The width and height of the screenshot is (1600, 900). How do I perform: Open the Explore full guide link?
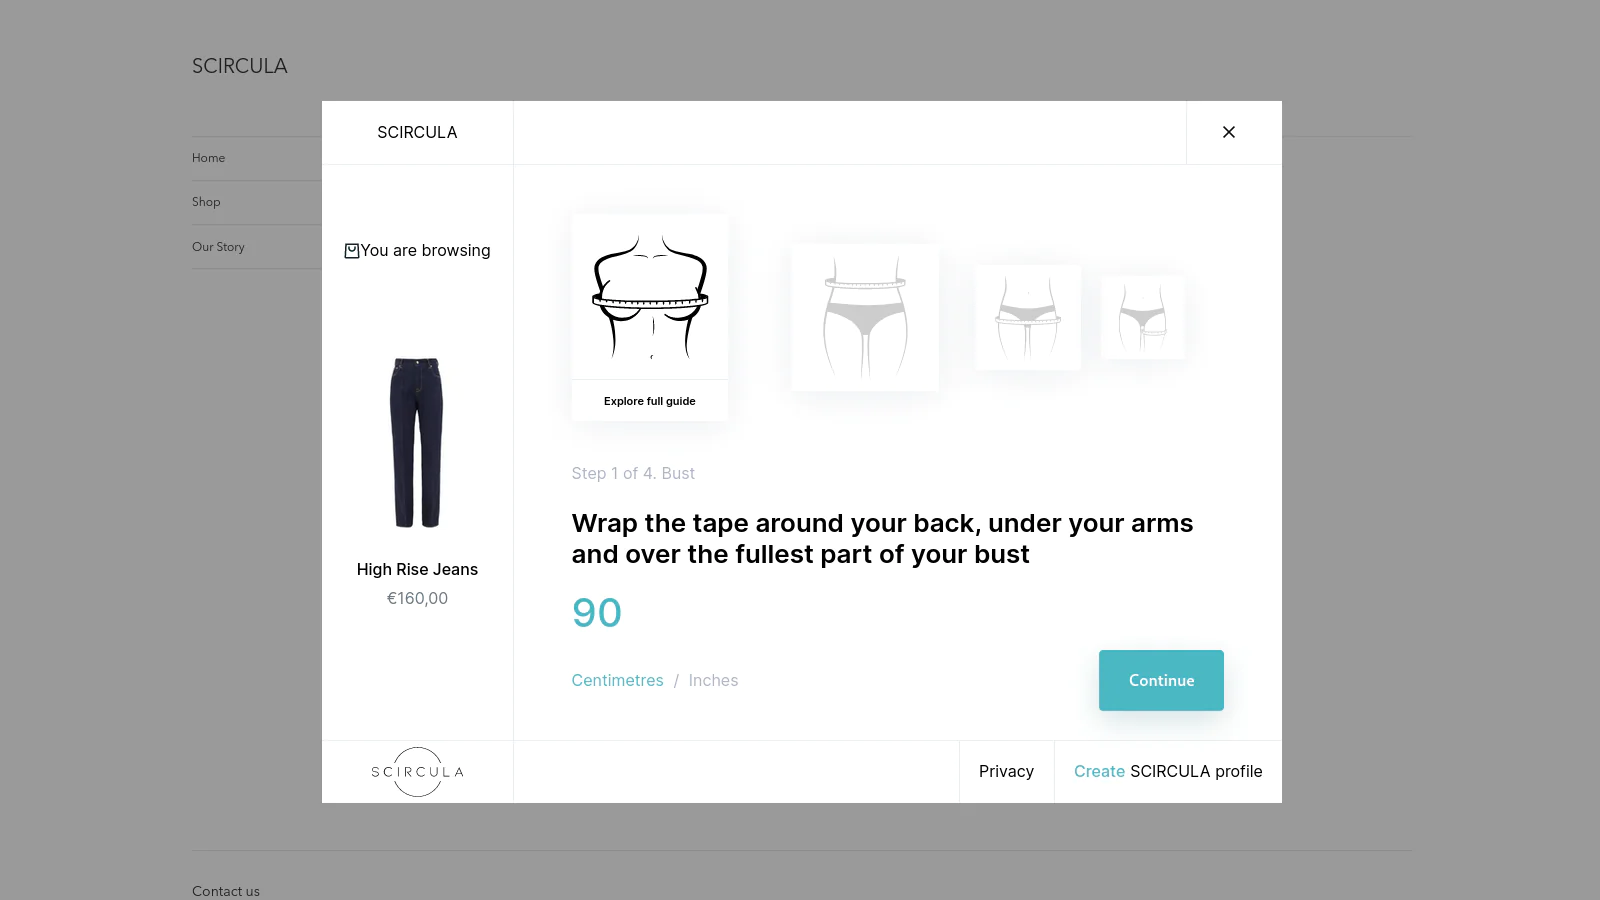(650, 401)
